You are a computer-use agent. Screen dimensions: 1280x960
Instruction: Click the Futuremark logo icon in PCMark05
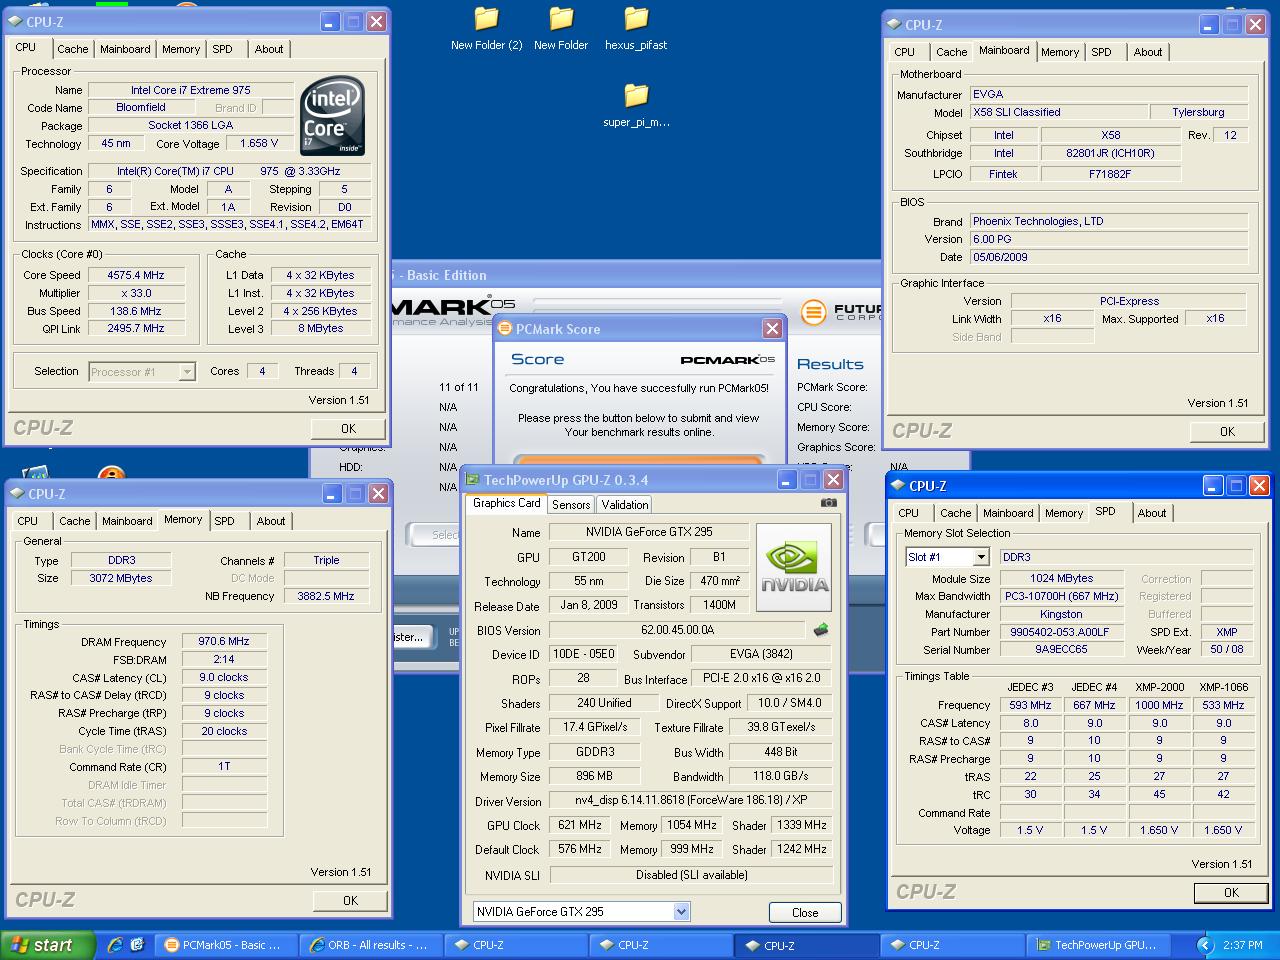814,311
